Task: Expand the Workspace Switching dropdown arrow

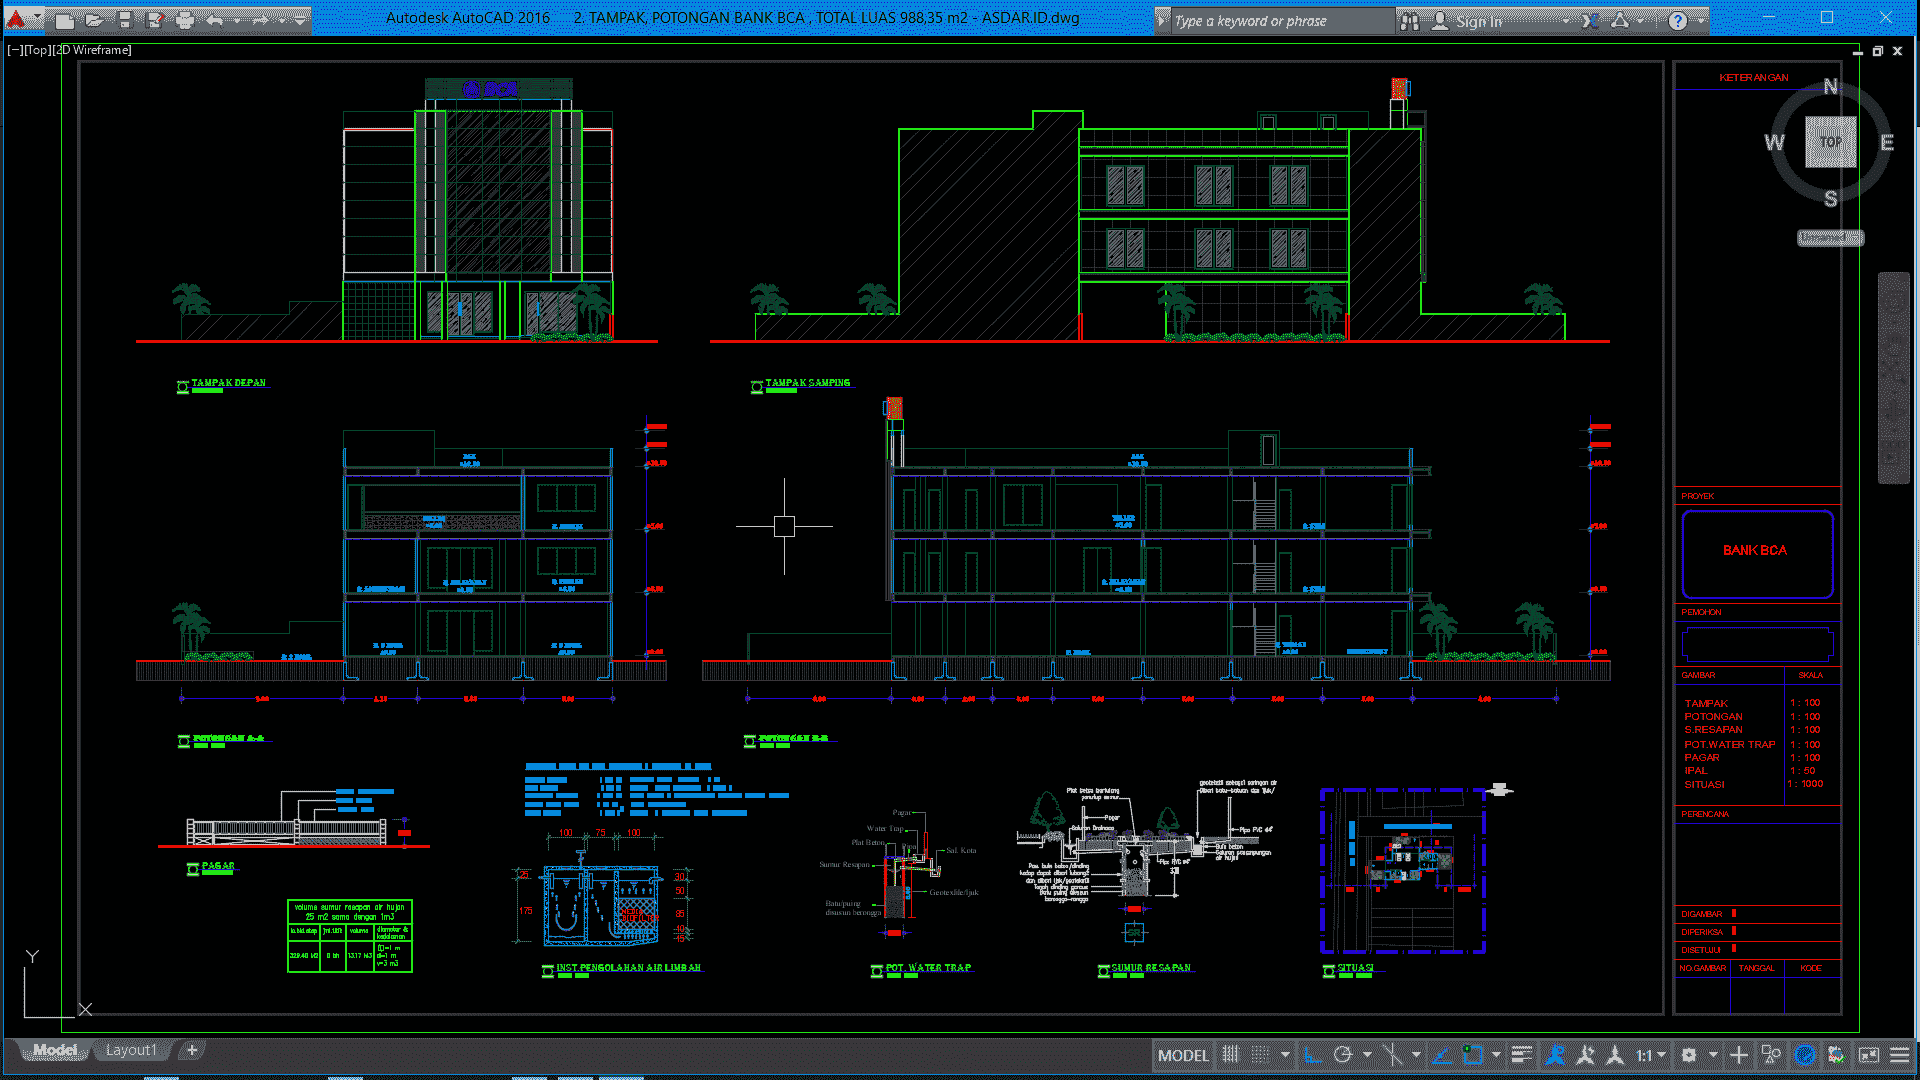Action: coord(1712,1054)
